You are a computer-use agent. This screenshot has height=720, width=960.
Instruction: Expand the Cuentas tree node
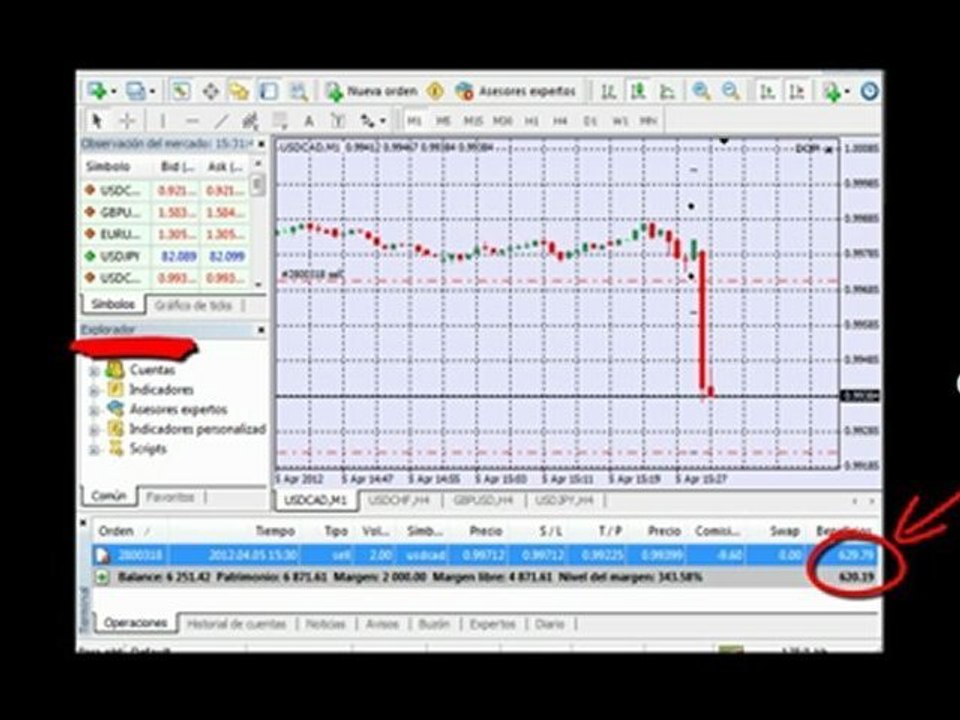94,371
